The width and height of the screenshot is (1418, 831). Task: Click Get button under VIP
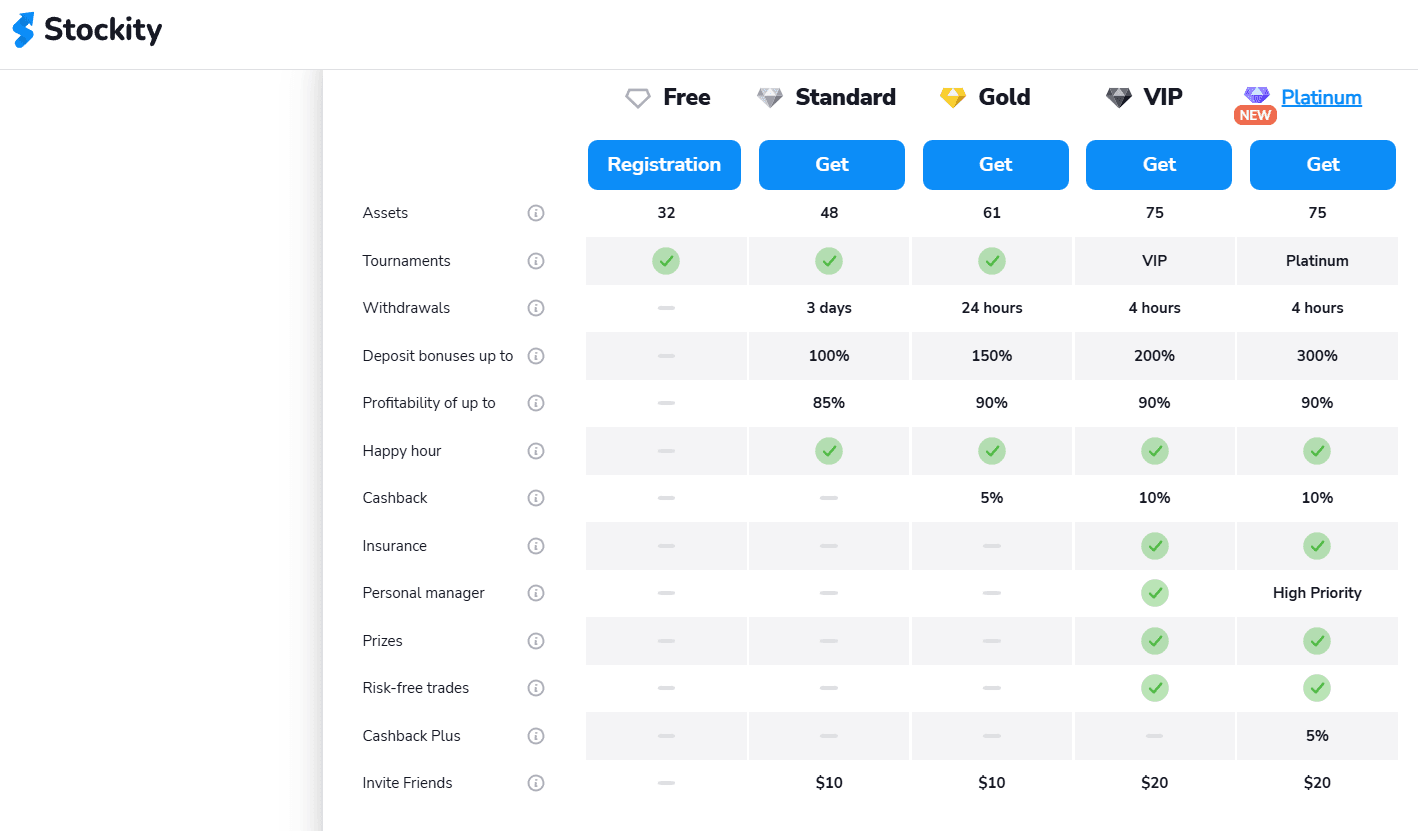[x=1159, y=165]
